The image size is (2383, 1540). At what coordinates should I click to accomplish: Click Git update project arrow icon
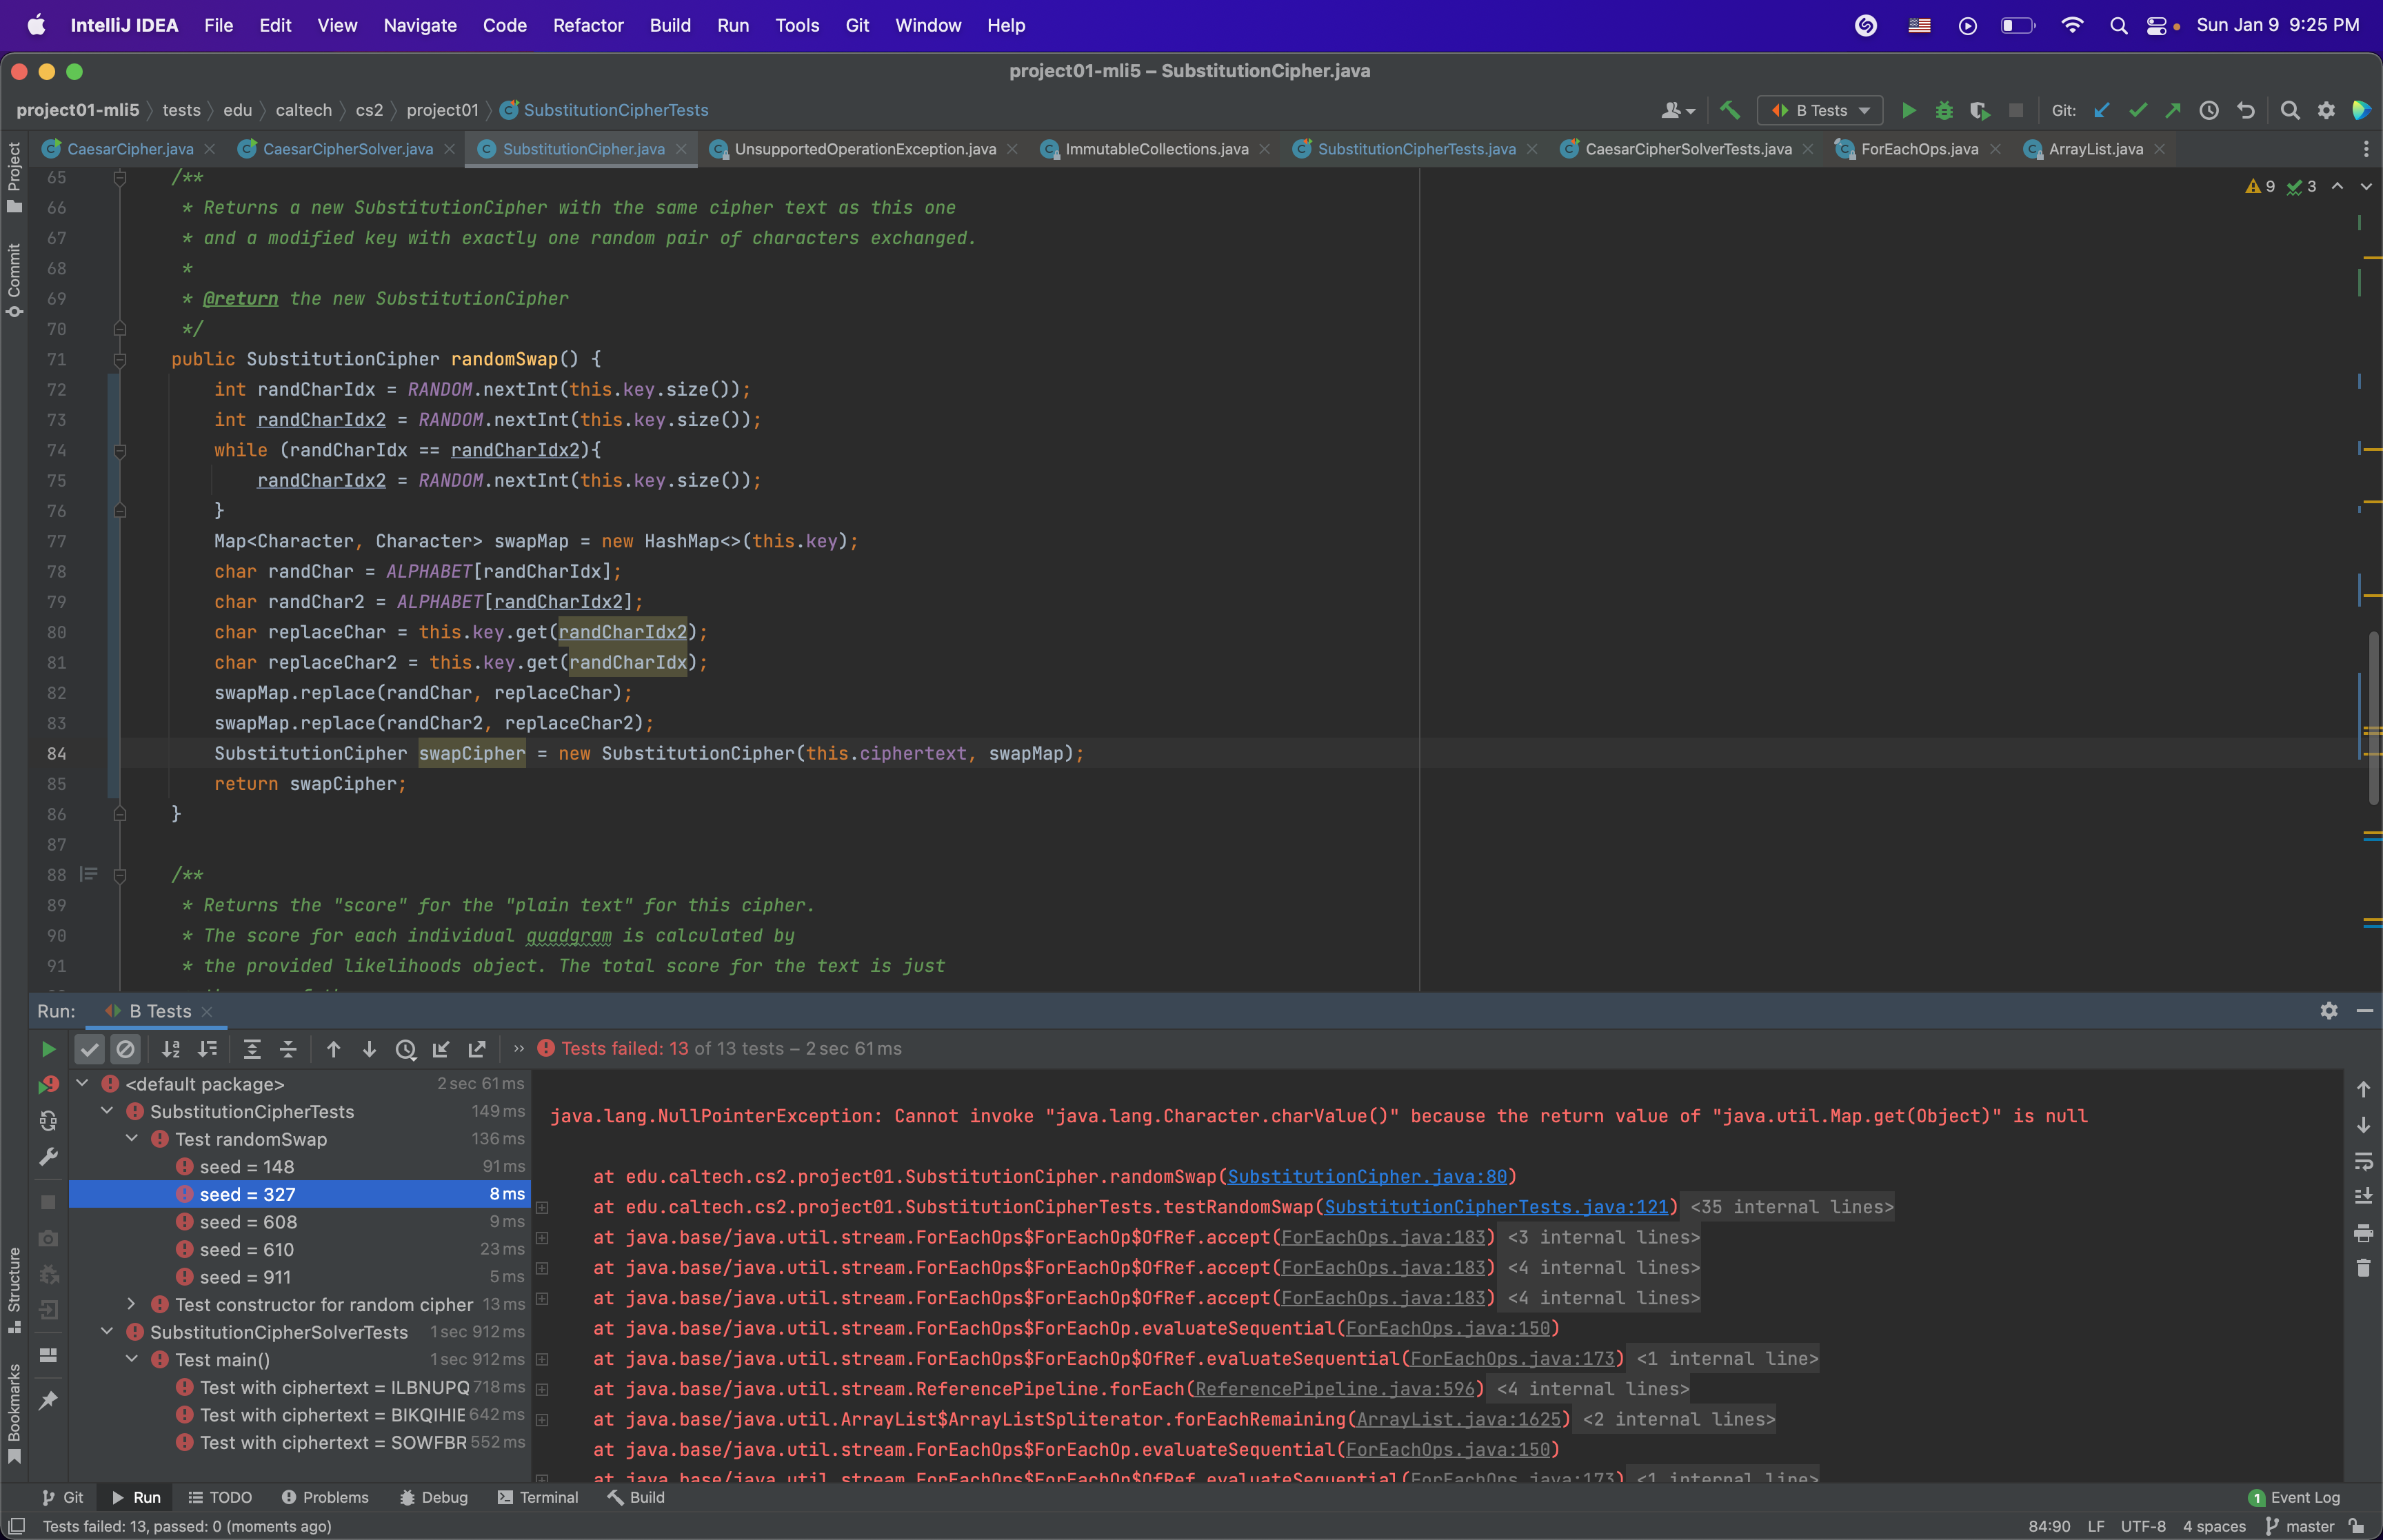[x=2101, y=110]
